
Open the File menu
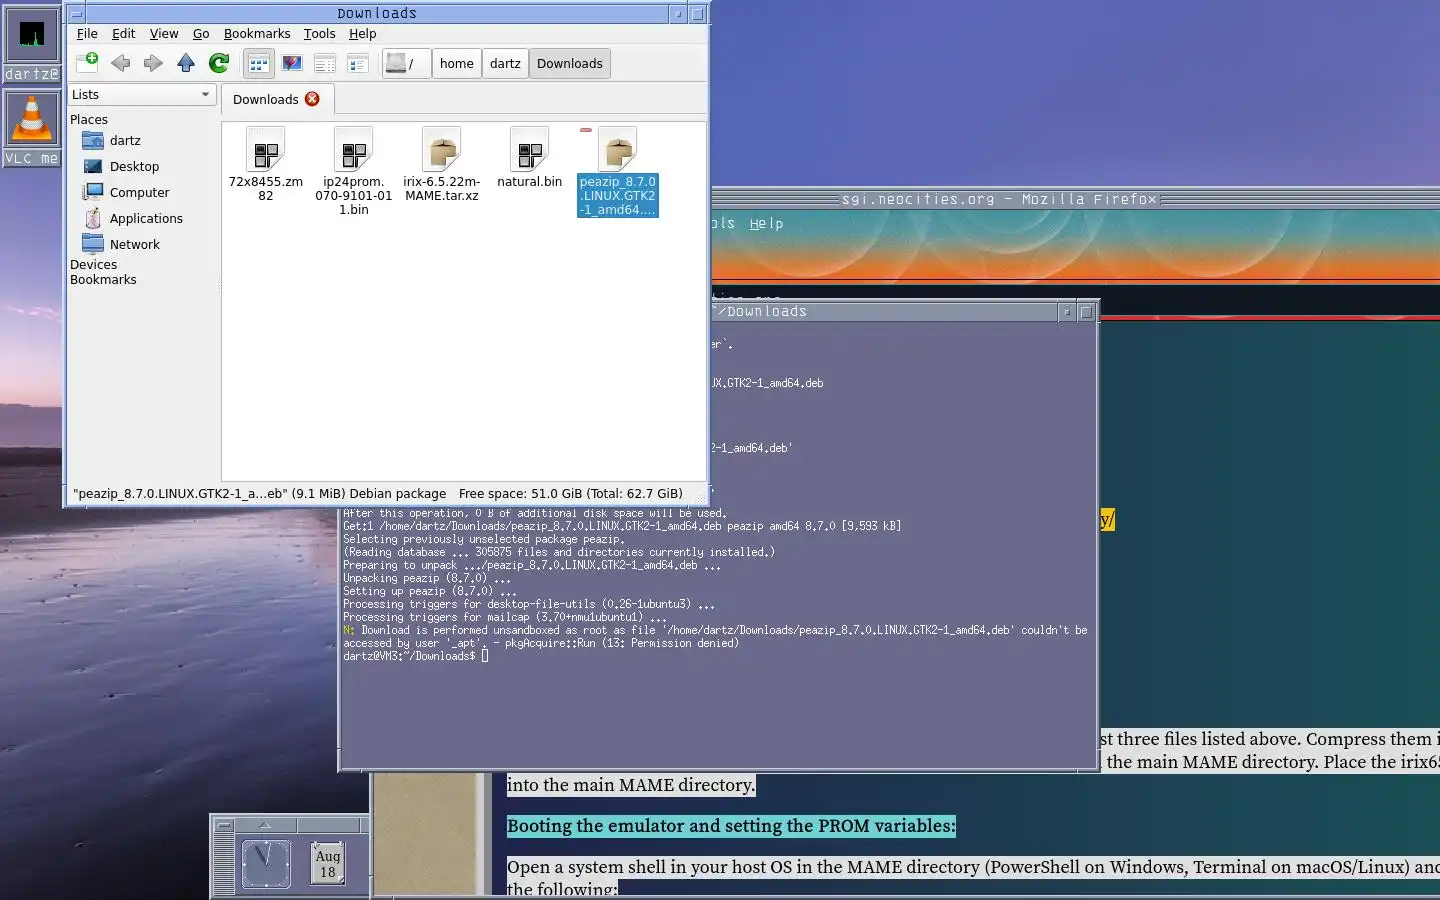87,33
